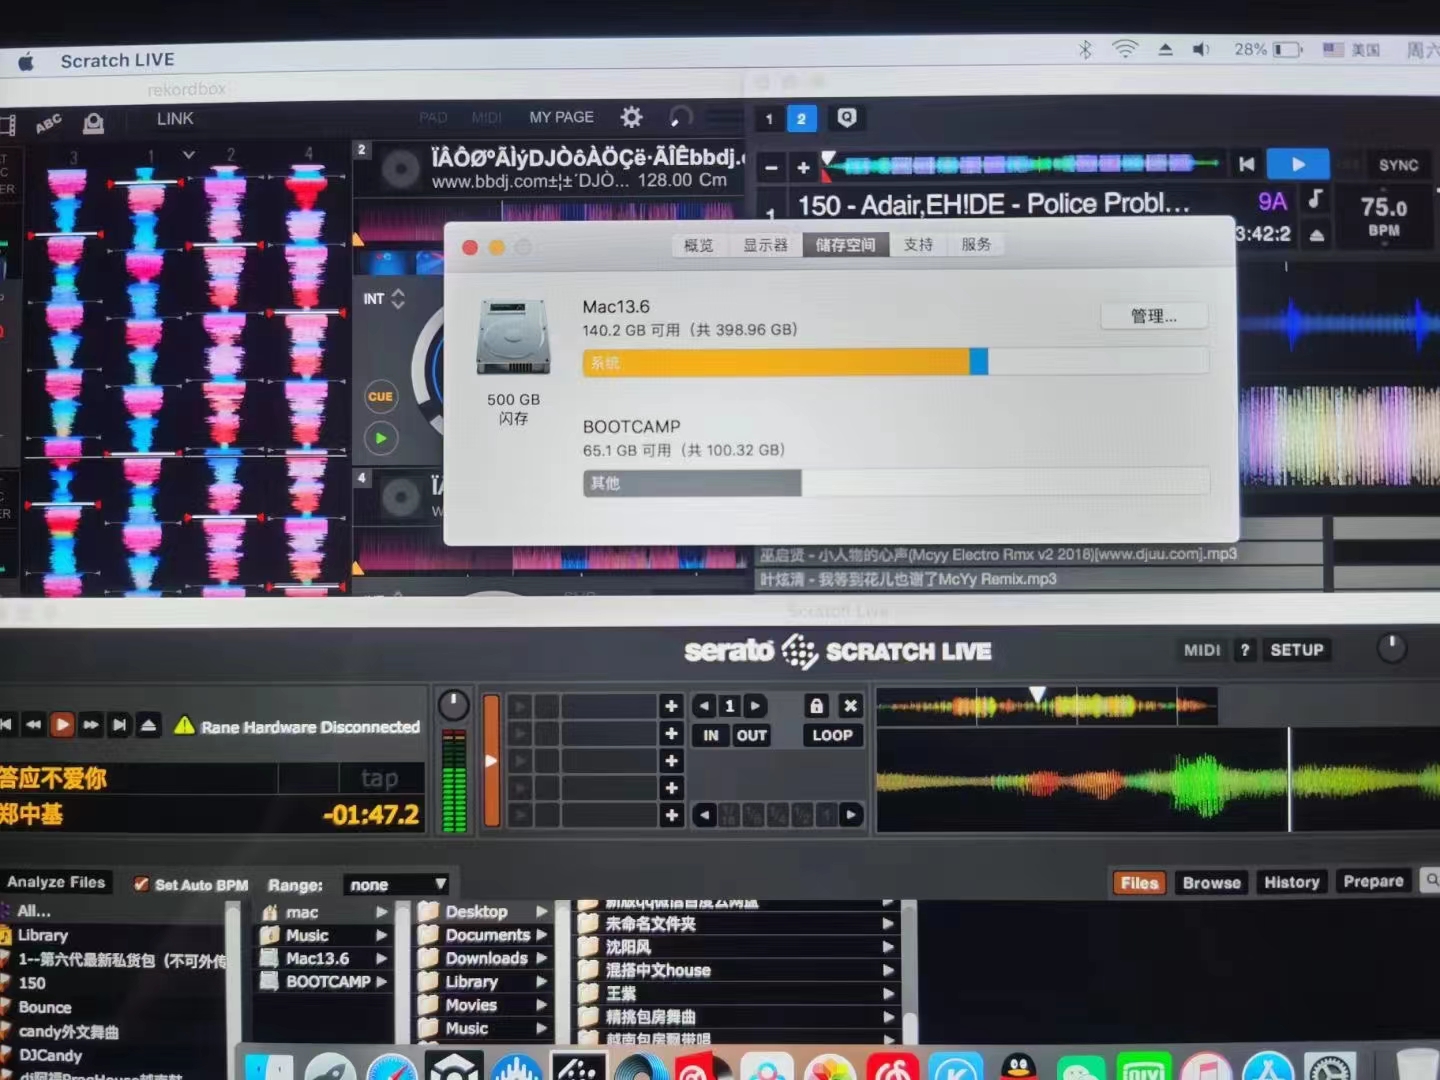The image size is (1440, 1080).
Task: Set loop IN point
Action: pos(711,736)
